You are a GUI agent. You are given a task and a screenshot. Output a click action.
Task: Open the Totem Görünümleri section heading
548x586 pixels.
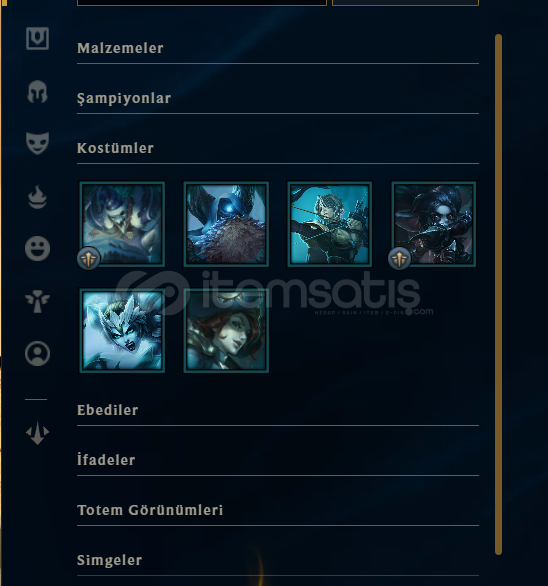pos(278,510)
